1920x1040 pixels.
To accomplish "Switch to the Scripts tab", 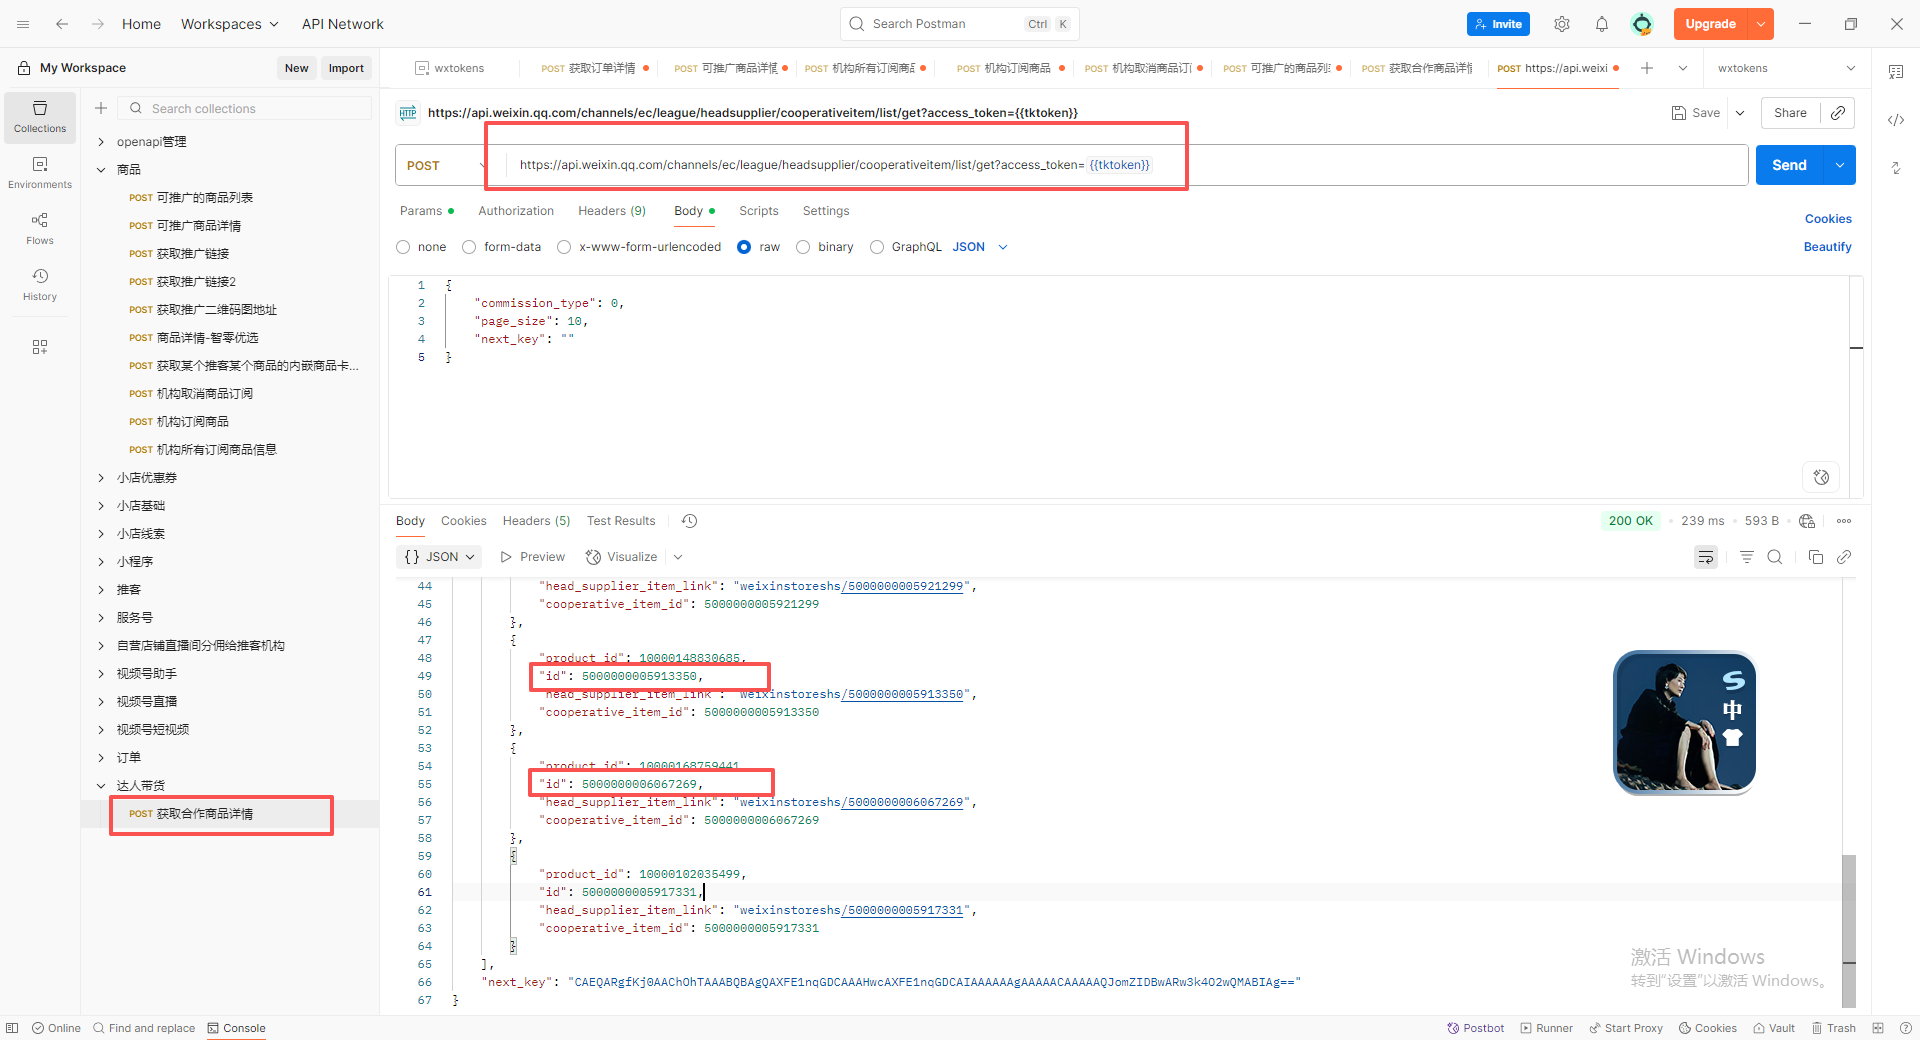I will (759, 211).
